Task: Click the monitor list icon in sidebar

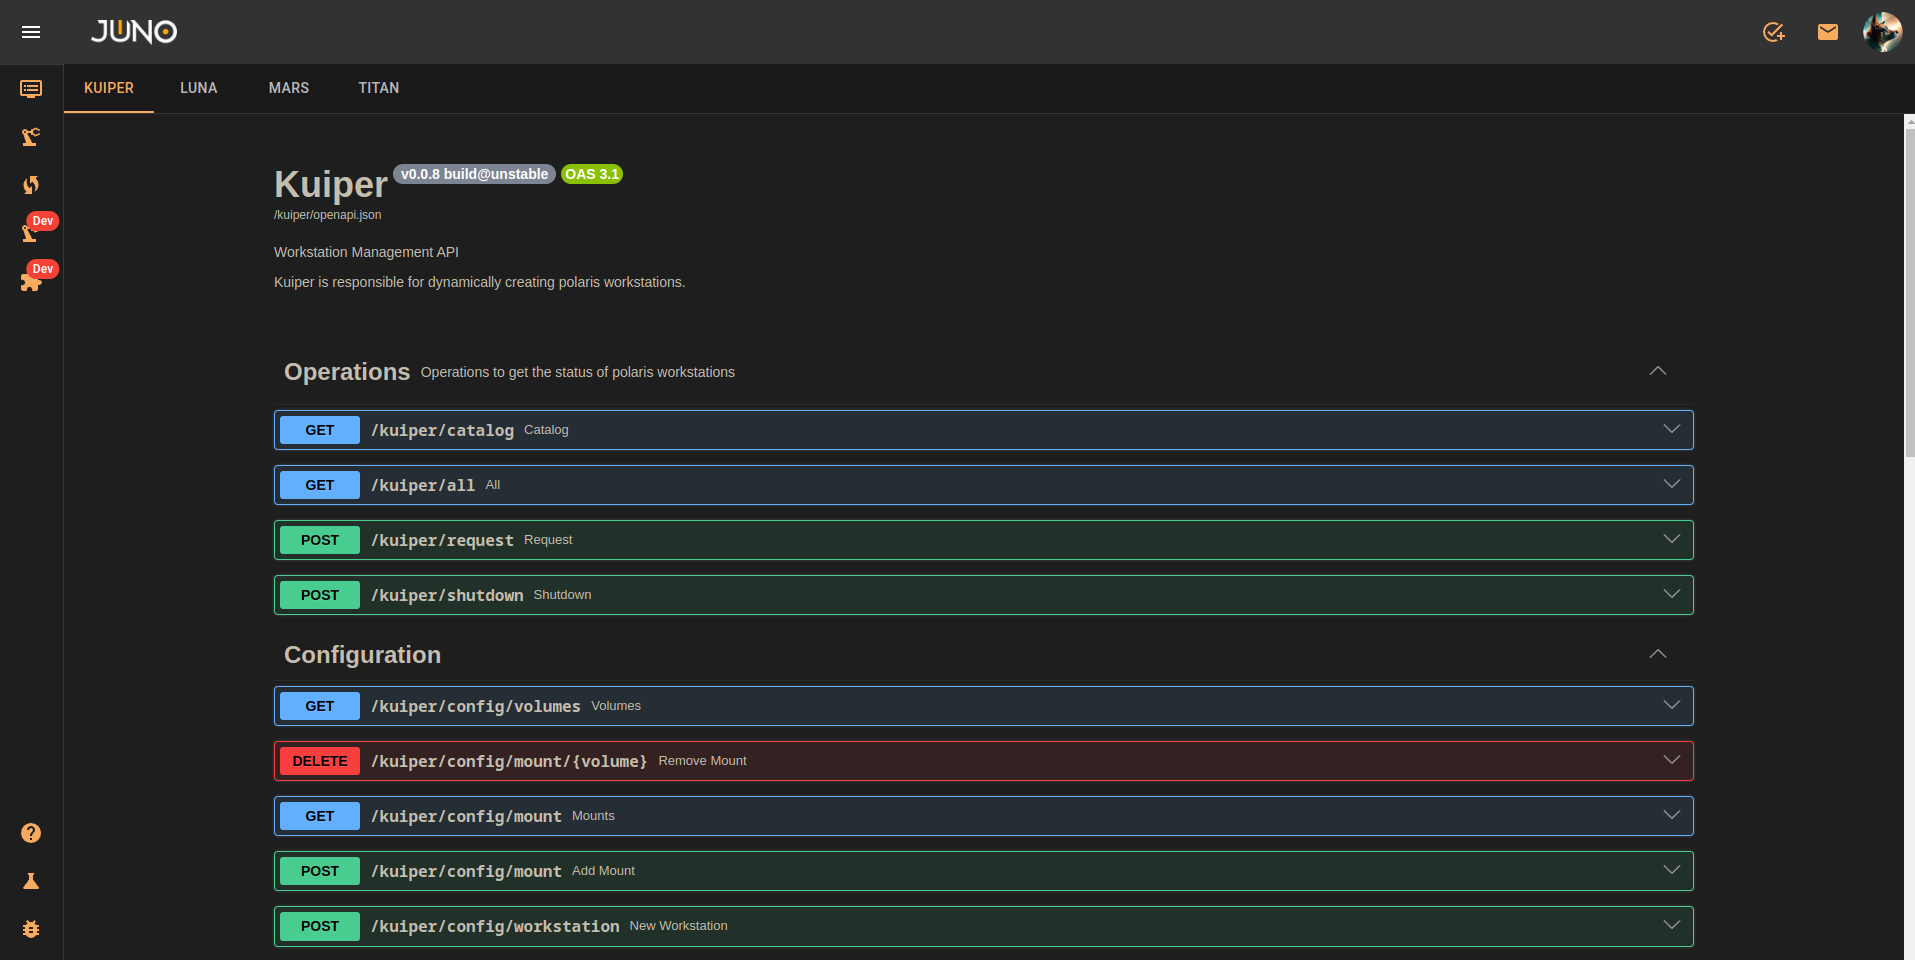Action: 31,89
